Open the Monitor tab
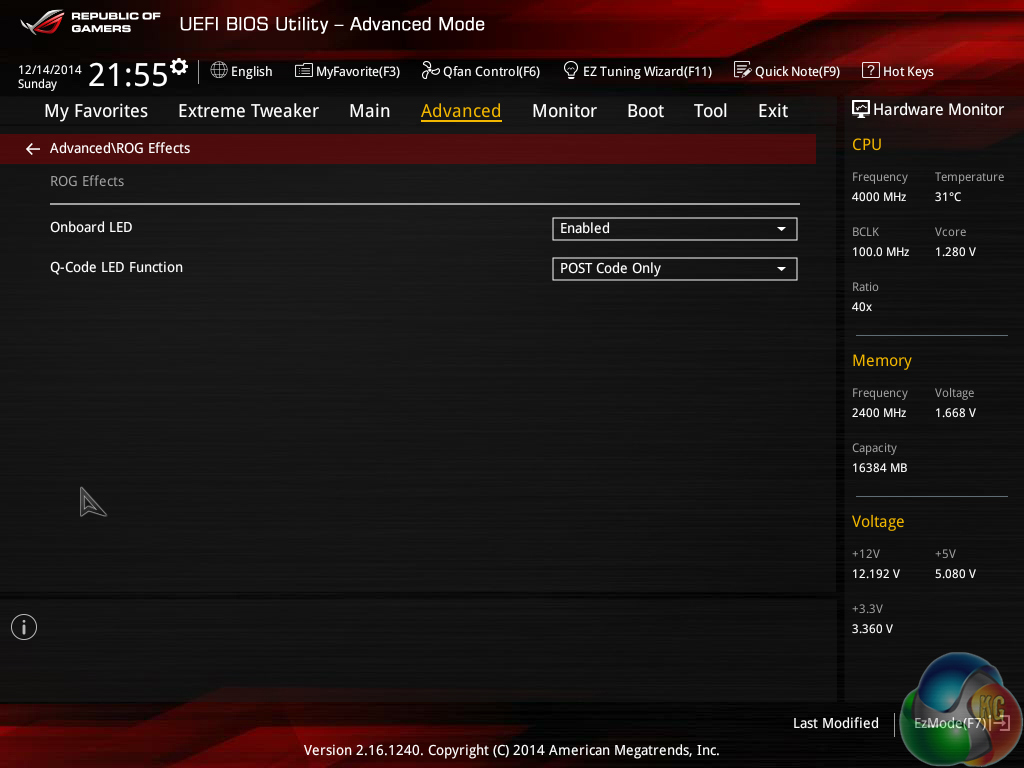Viewport: 1024px width, 768px height. (564, 111)
